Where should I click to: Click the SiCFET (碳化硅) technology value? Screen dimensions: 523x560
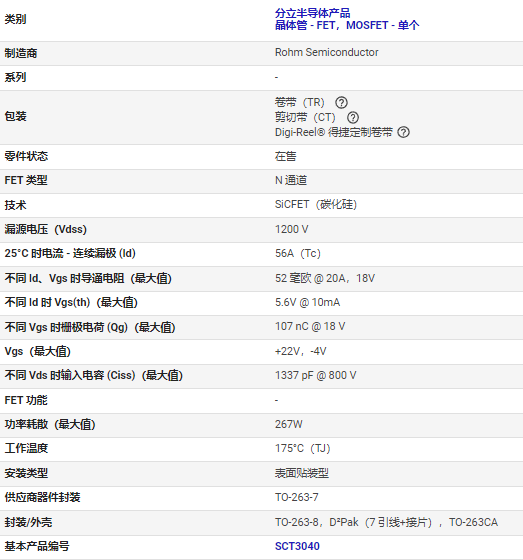pos(316,204)
